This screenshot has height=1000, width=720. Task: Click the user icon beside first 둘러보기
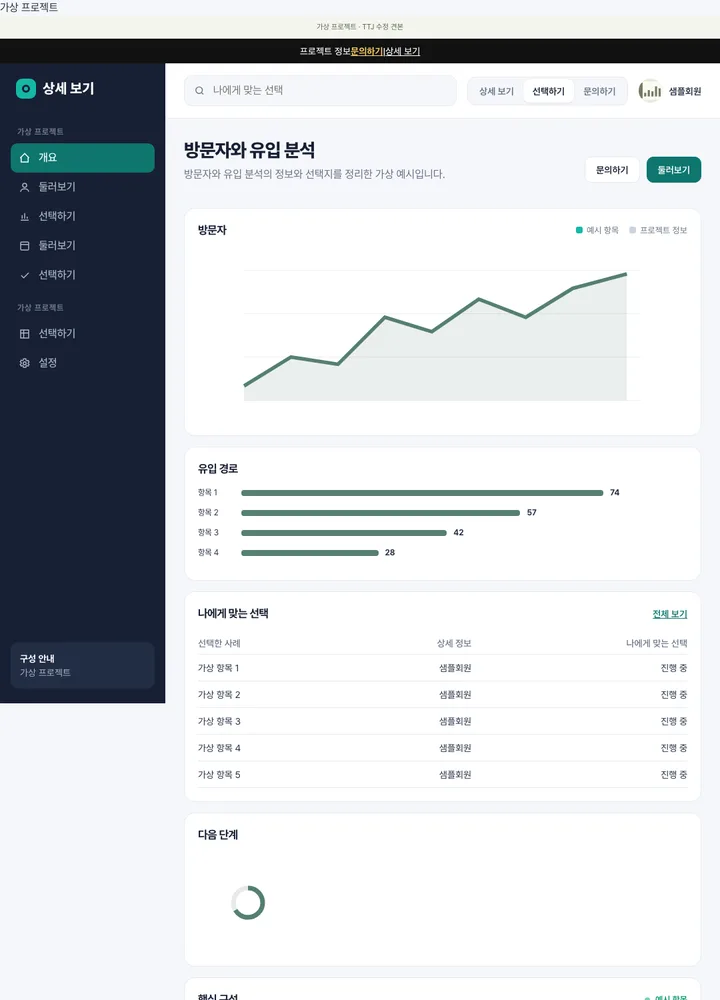point(24,187)
